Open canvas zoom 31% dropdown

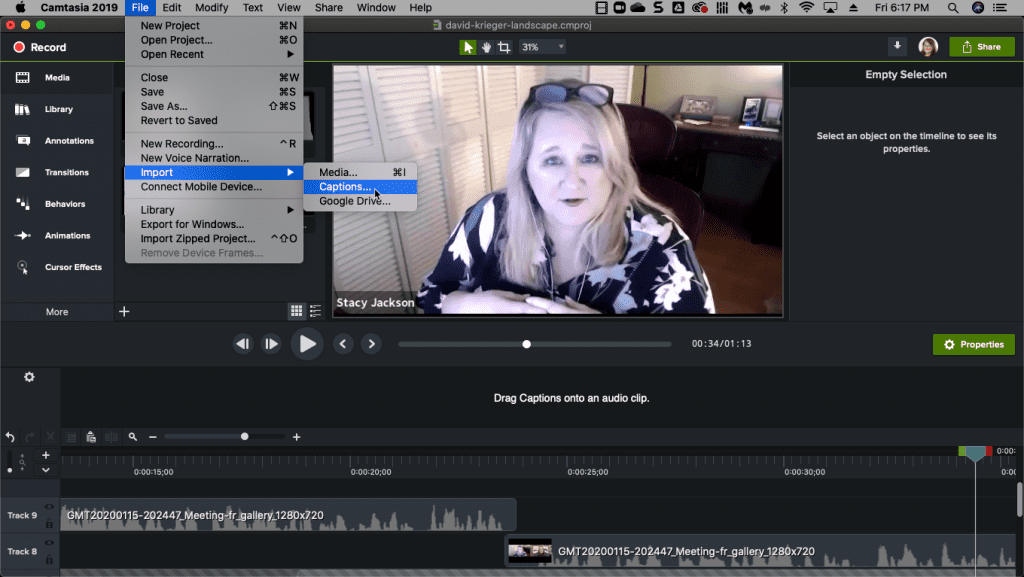(x=543, y=47)
